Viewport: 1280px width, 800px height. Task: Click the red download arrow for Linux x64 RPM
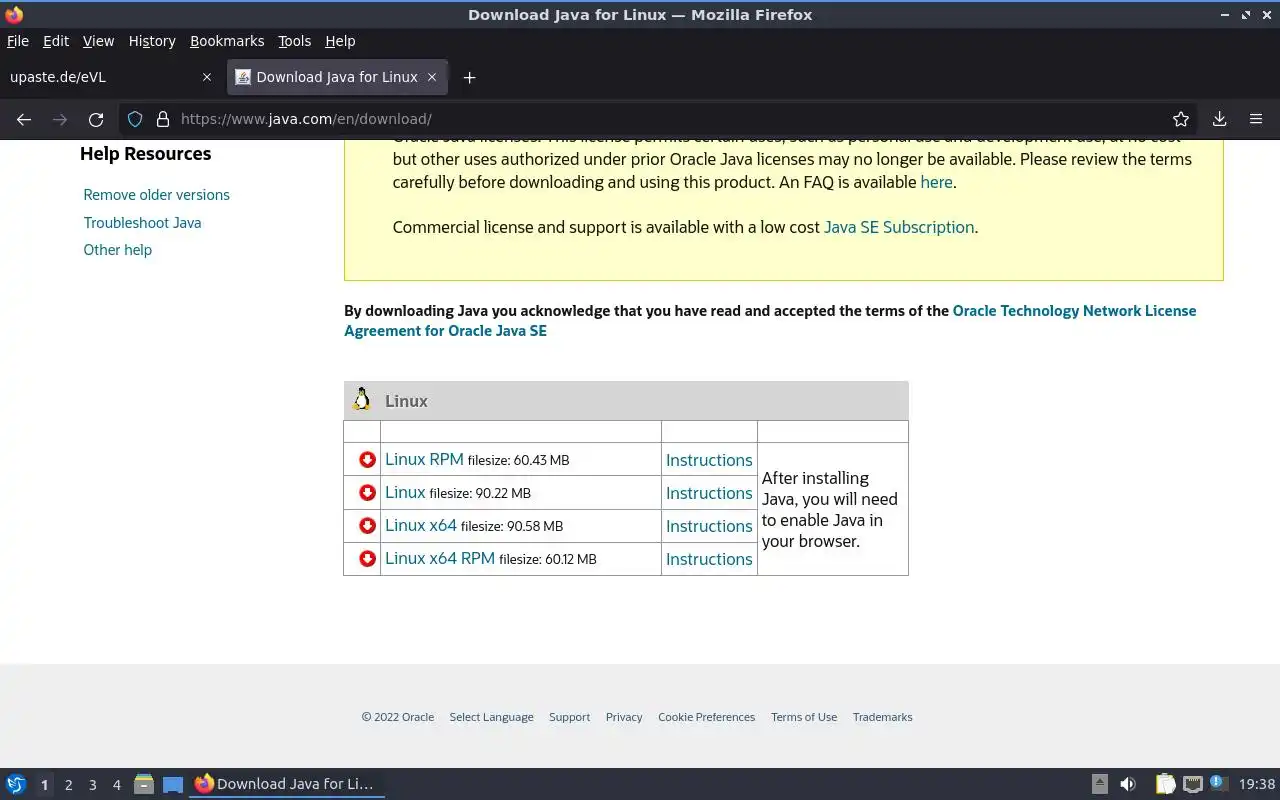point(367,559)
